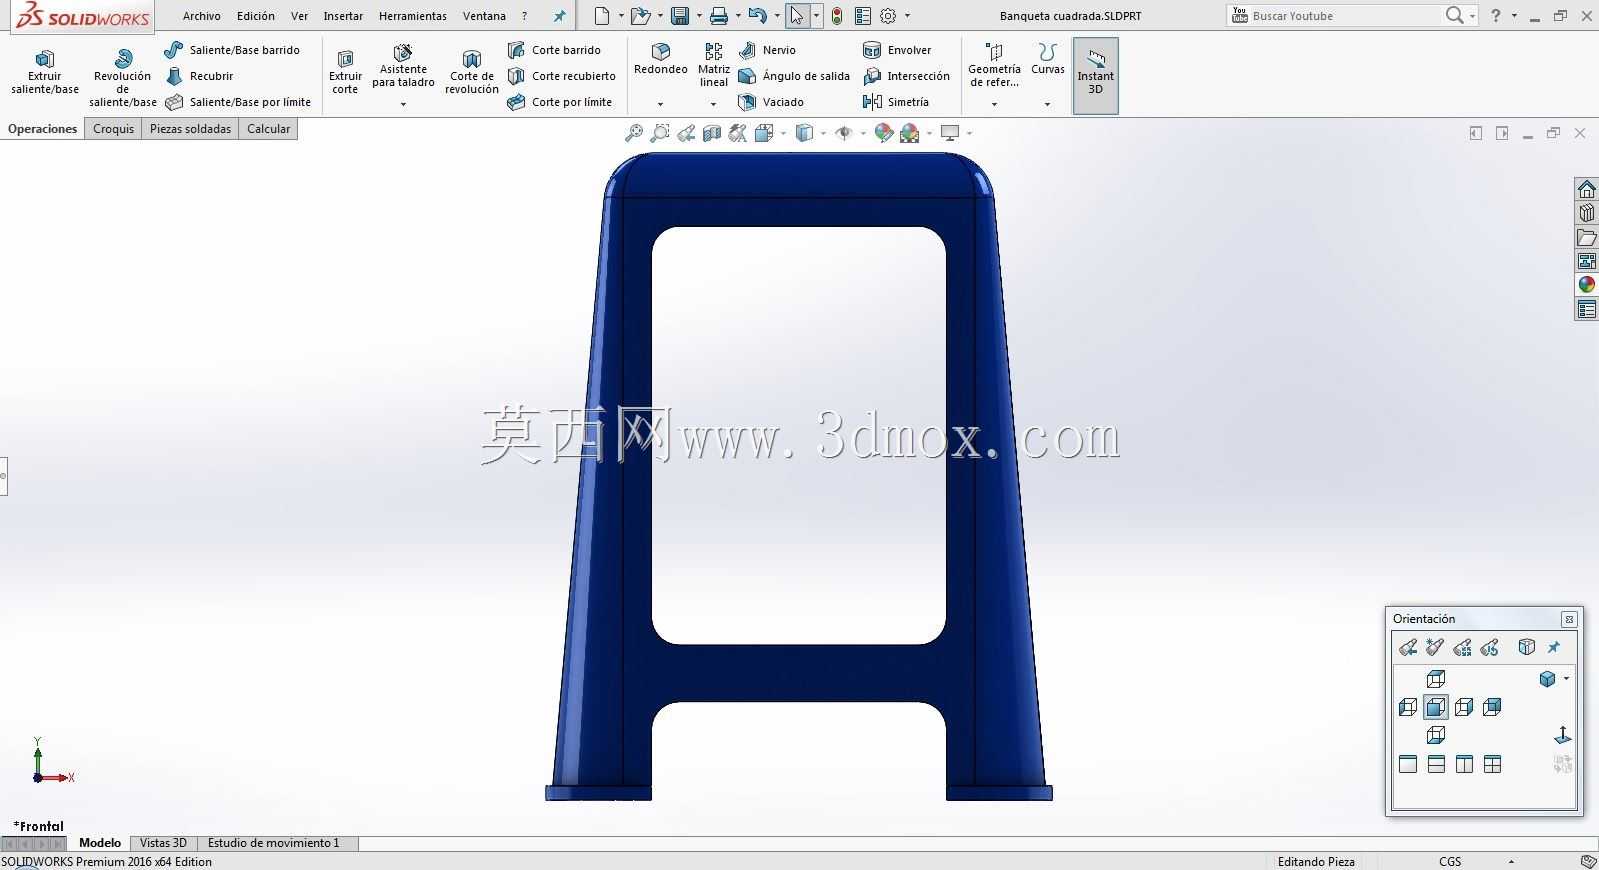
Task: Toggle Section View in heads-up toolbar
Action: click(712, 133)
